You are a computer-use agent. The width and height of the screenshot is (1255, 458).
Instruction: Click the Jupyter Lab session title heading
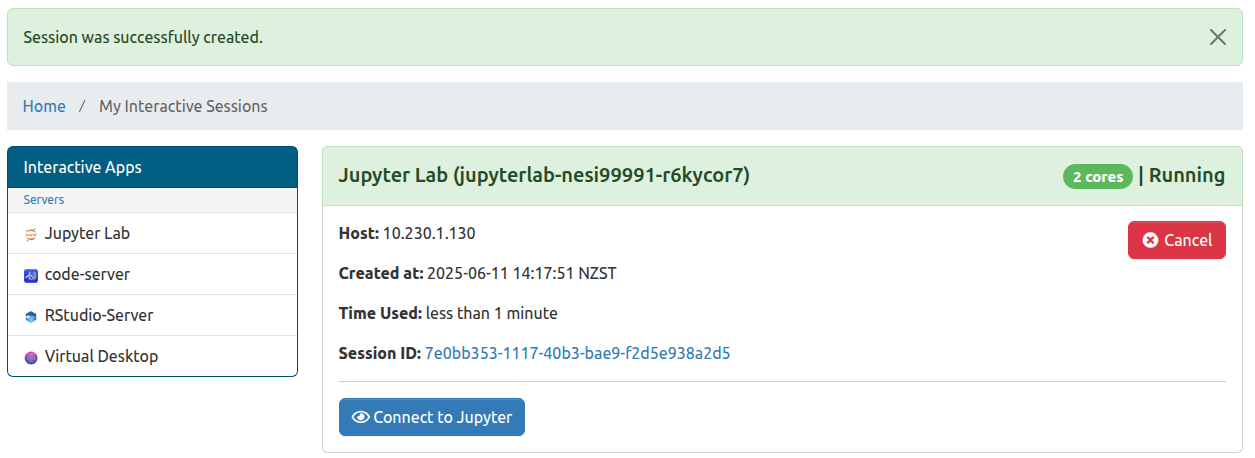(x=544, y=176)
